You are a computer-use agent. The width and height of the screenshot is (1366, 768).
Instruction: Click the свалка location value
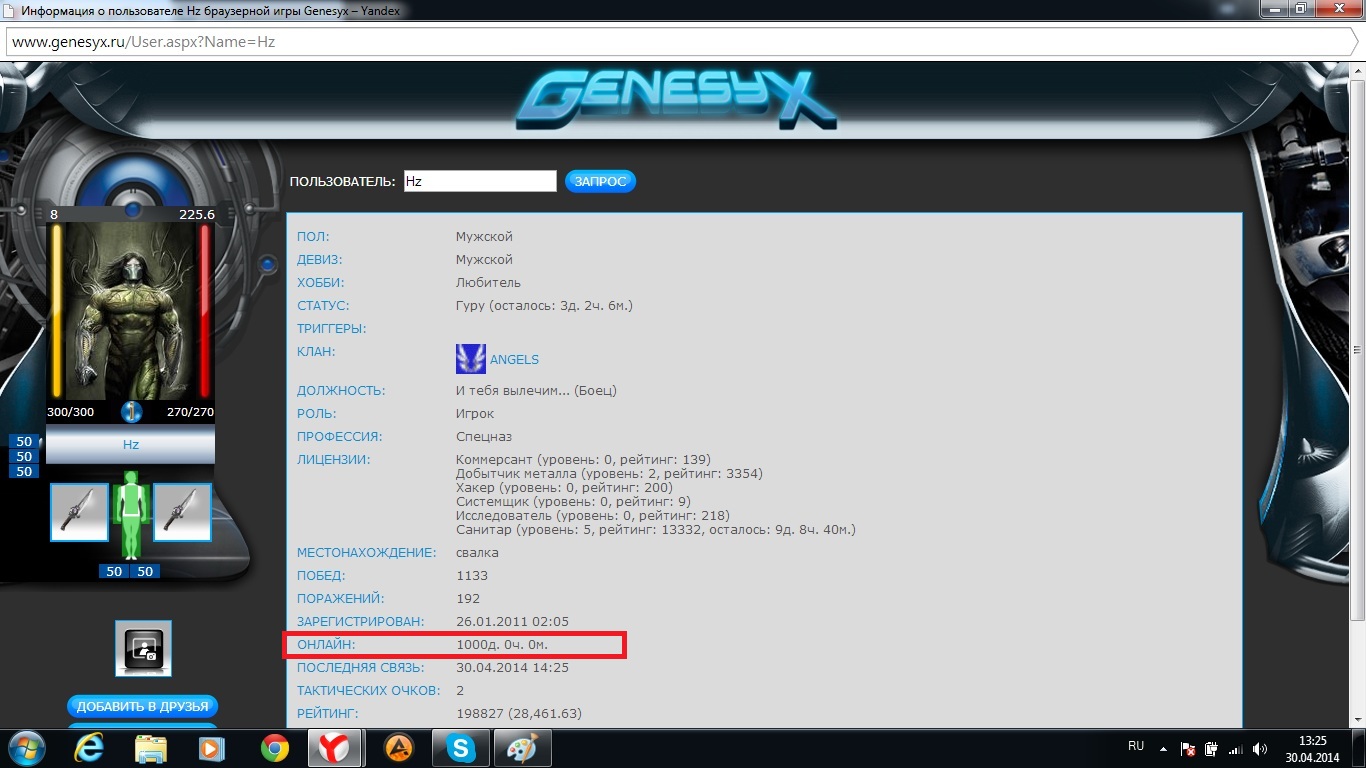(477, 553)
